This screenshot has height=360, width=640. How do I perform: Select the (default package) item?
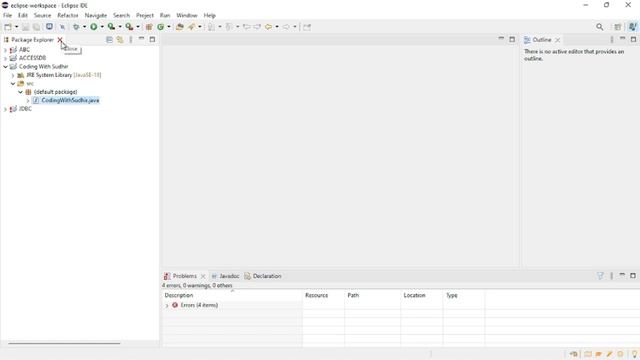click(x=56, y=92)
